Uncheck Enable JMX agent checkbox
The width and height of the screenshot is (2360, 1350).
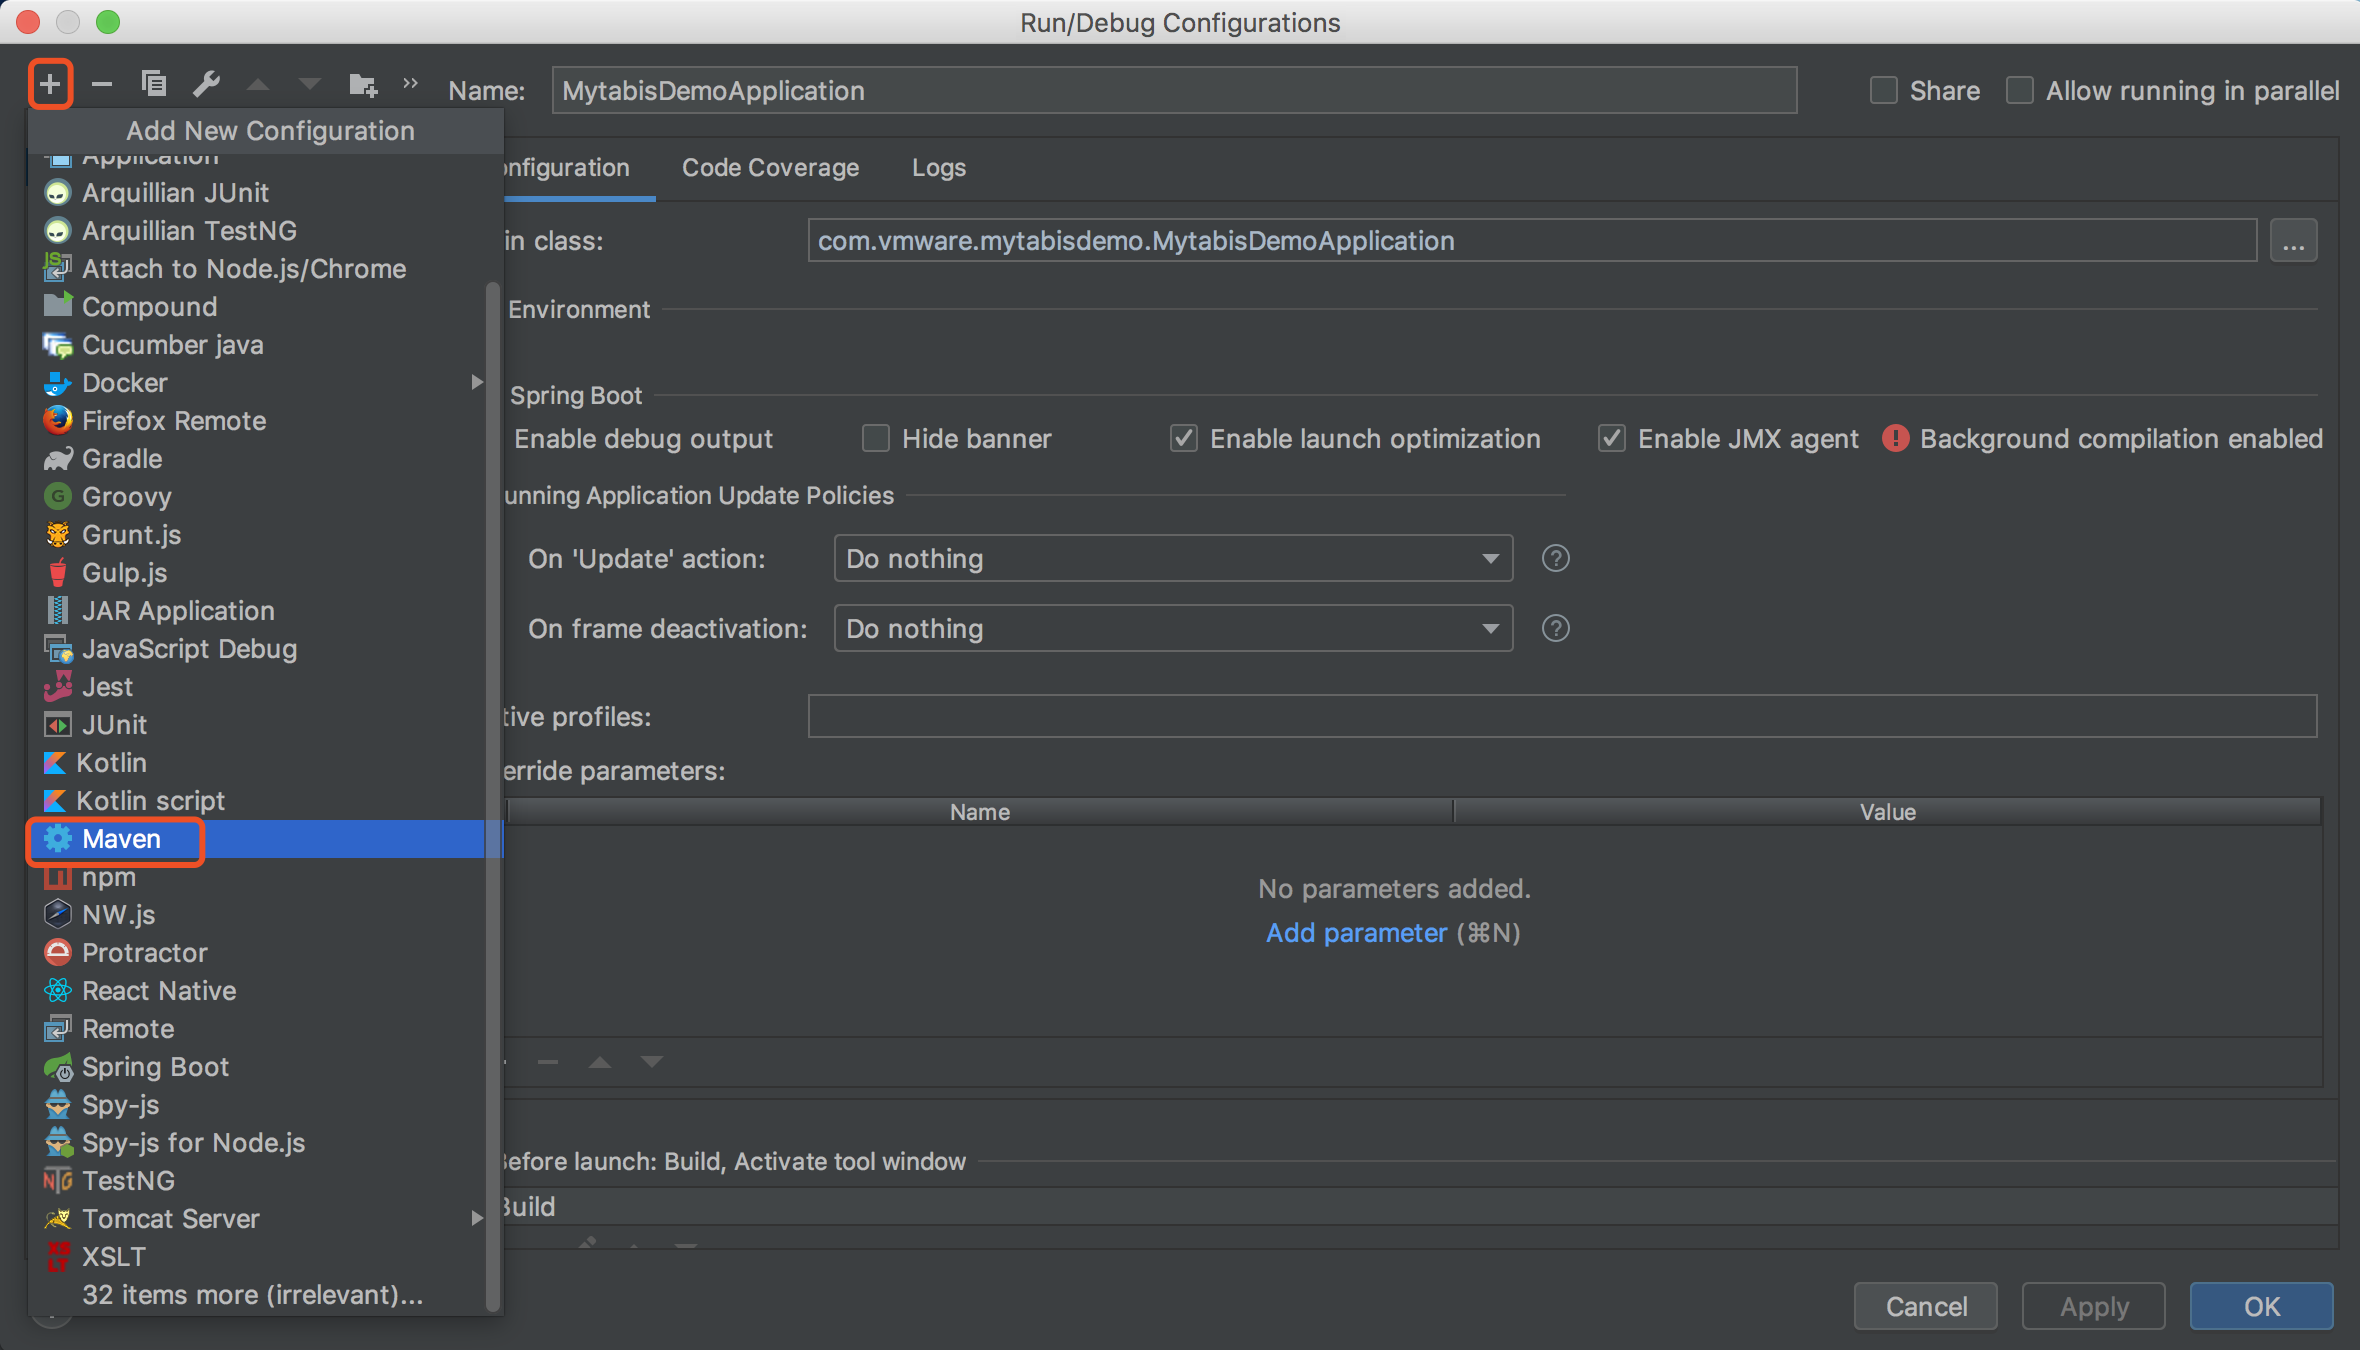(1612, 439)
